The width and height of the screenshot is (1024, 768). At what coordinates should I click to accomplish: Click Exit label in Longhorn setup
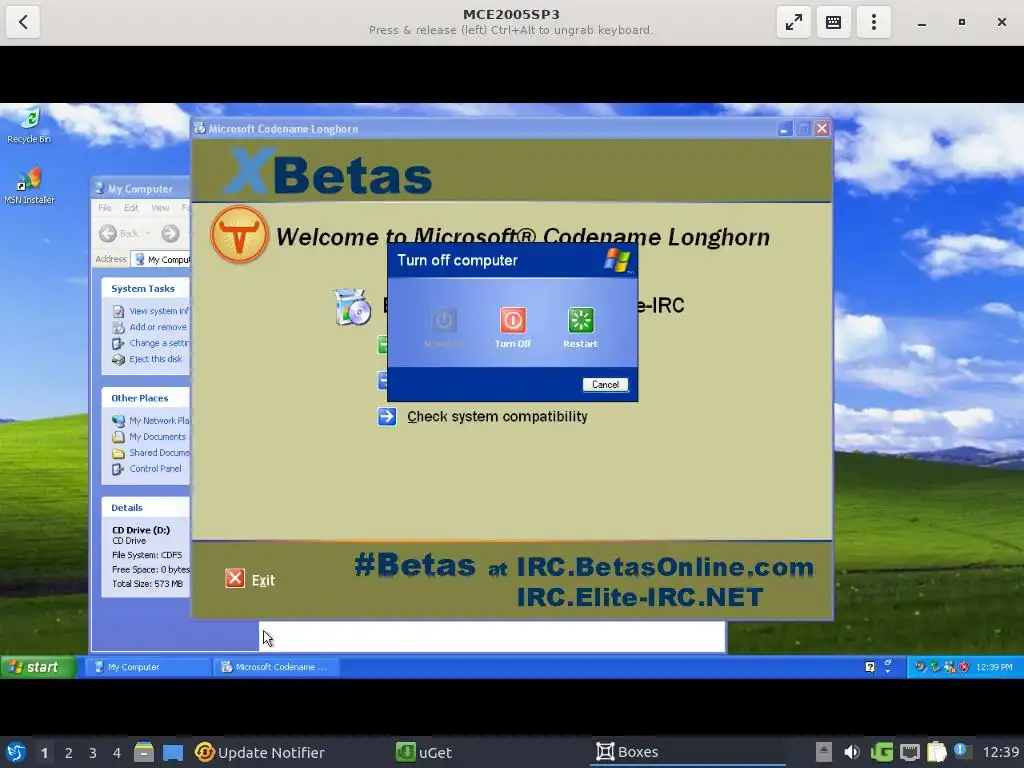pos(263,580)
